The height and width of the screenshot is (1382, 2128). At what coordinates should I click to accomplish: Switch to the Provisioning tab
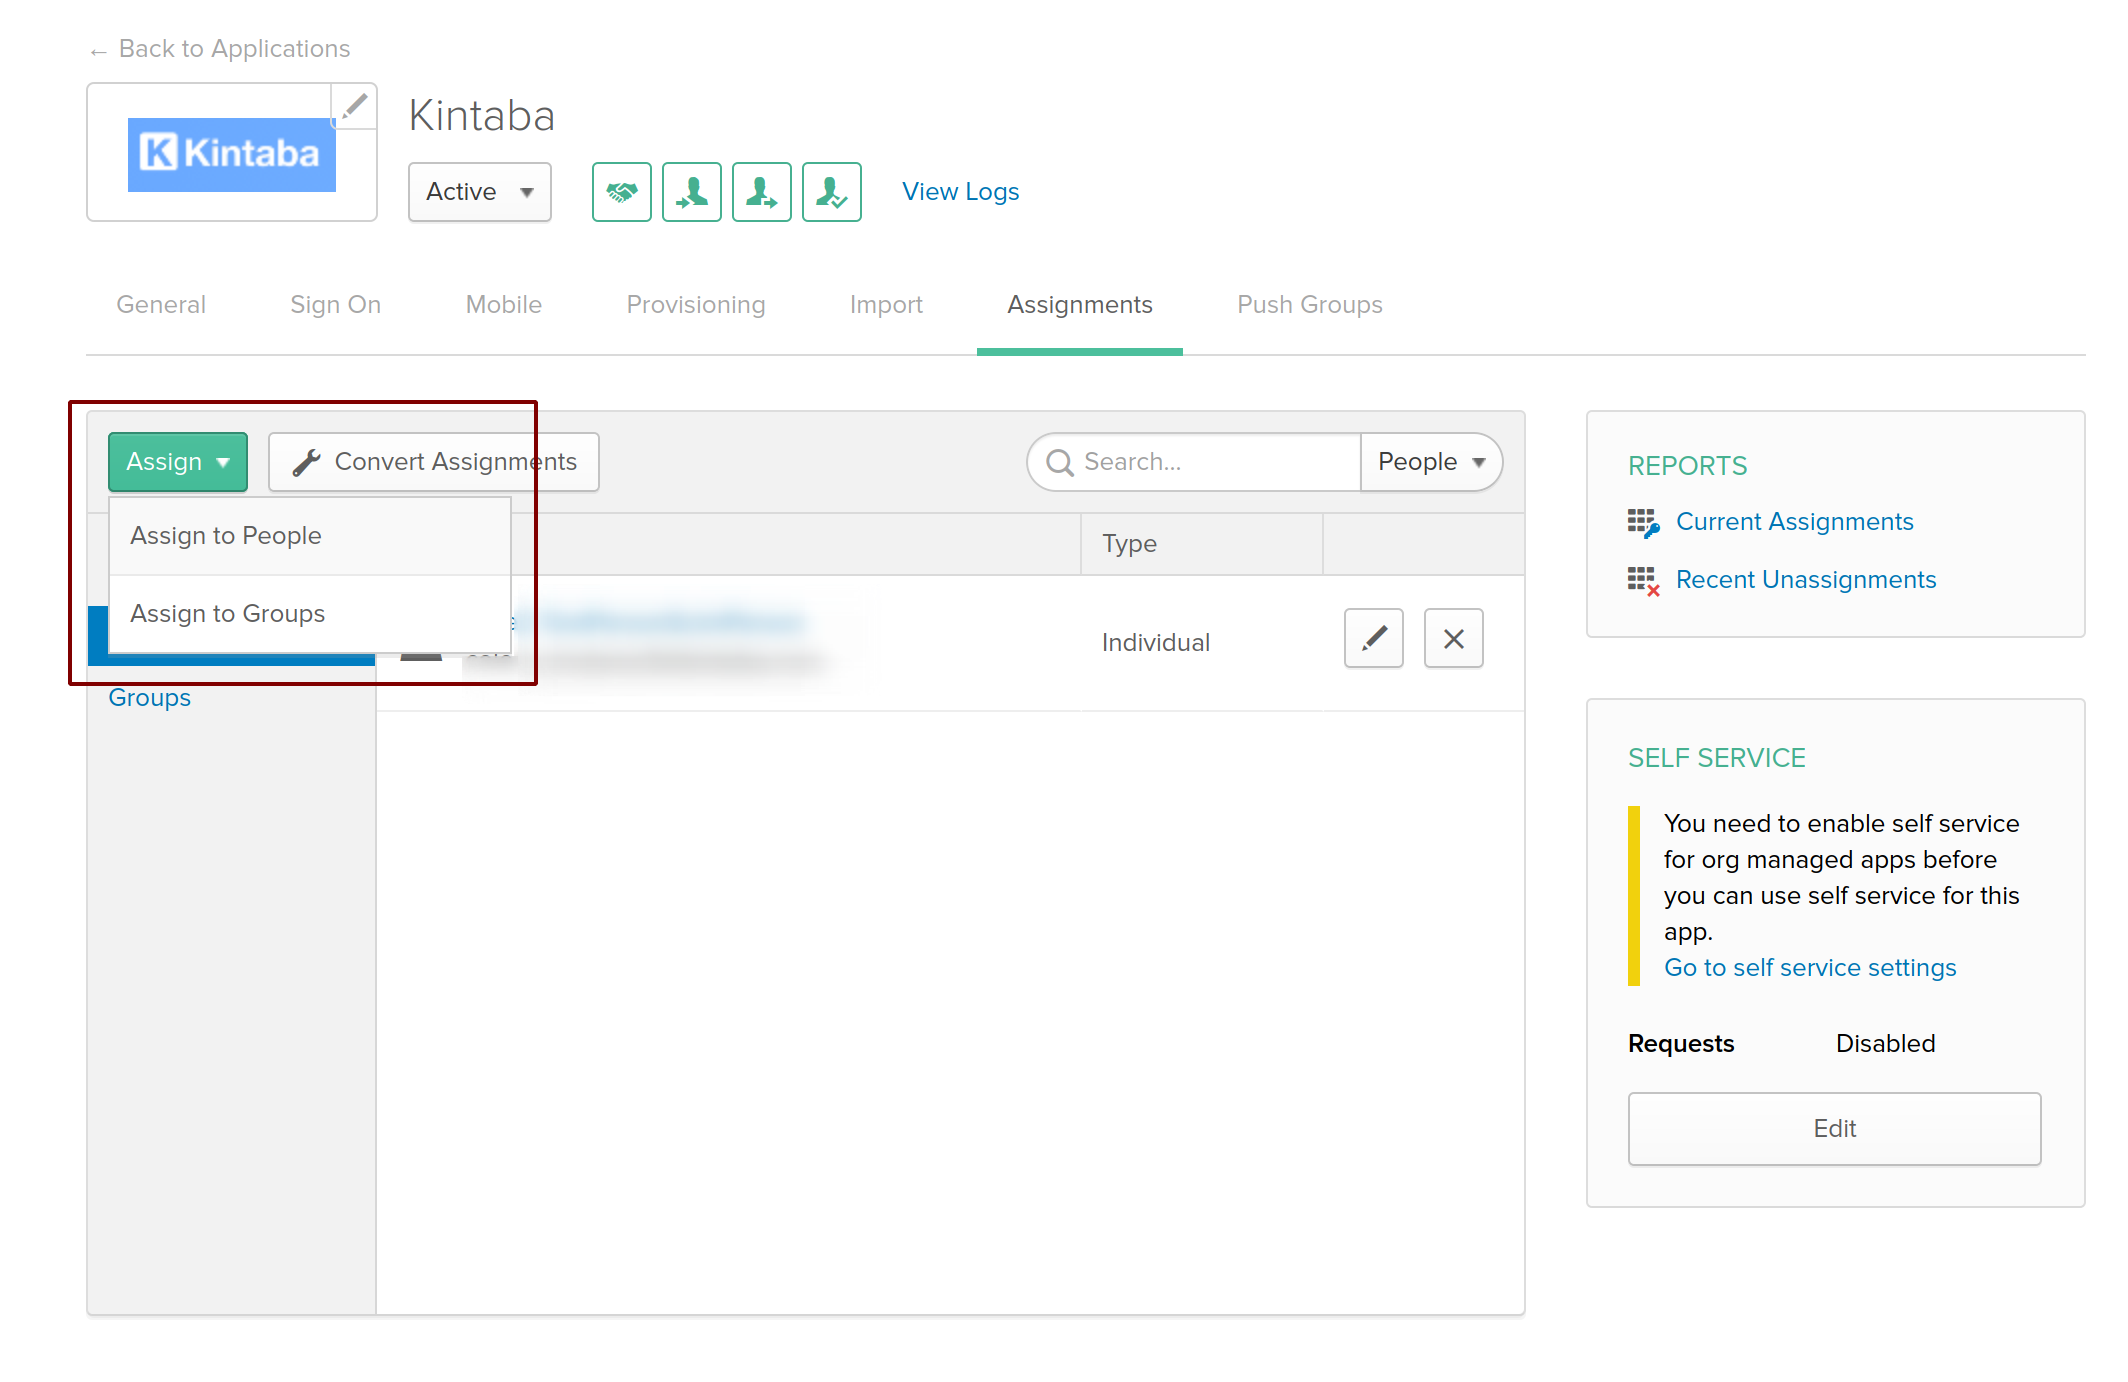tap(695, 305)
